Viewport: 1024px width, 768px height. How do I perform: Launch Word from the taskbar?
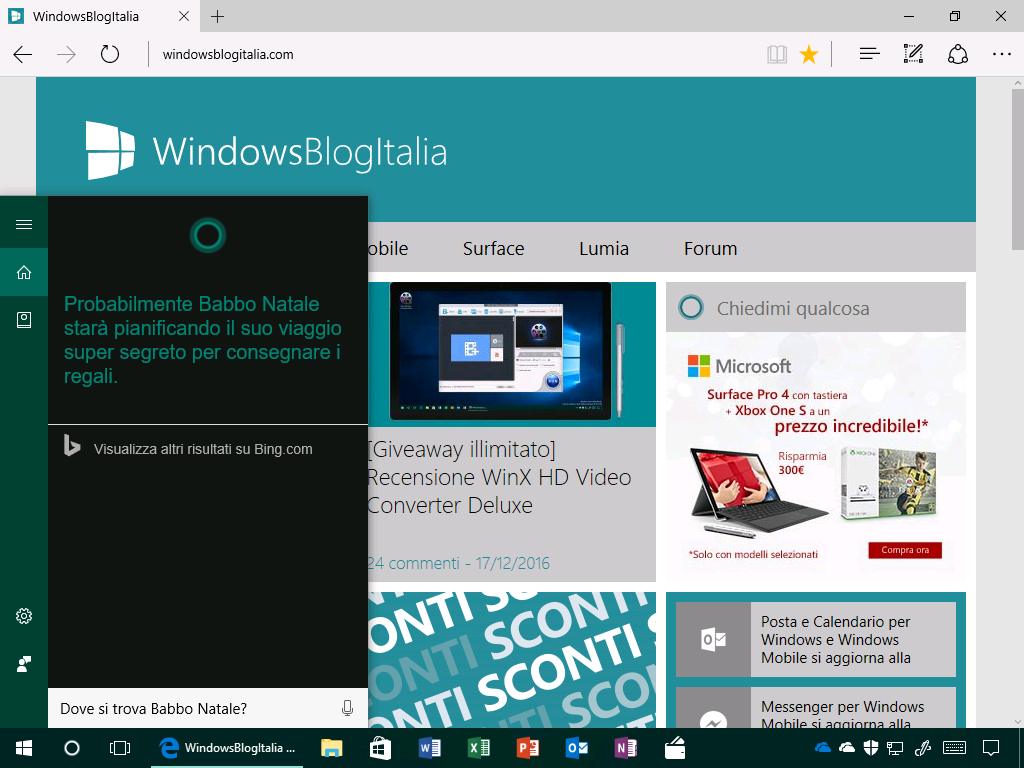(x=429, y=748)
